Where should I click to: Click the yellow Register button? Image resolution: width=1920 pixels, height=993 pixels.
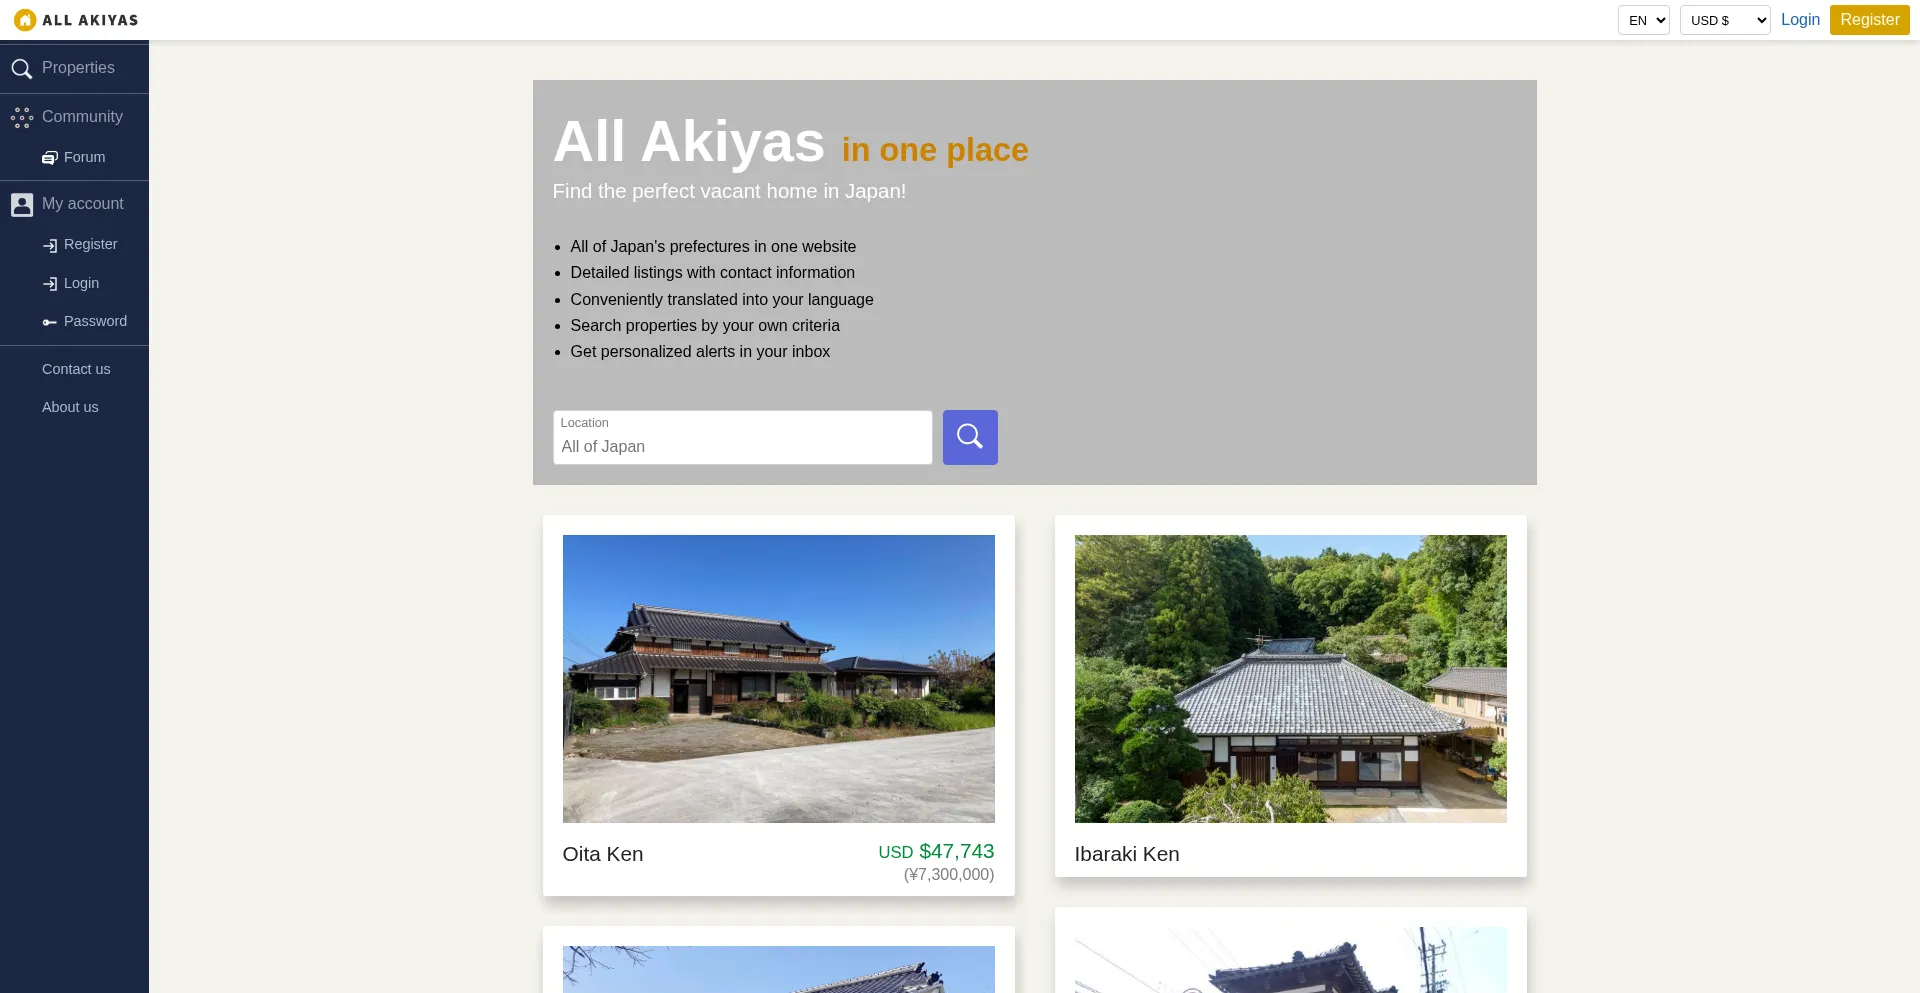pyautogui.click(x=1869, y=20)
